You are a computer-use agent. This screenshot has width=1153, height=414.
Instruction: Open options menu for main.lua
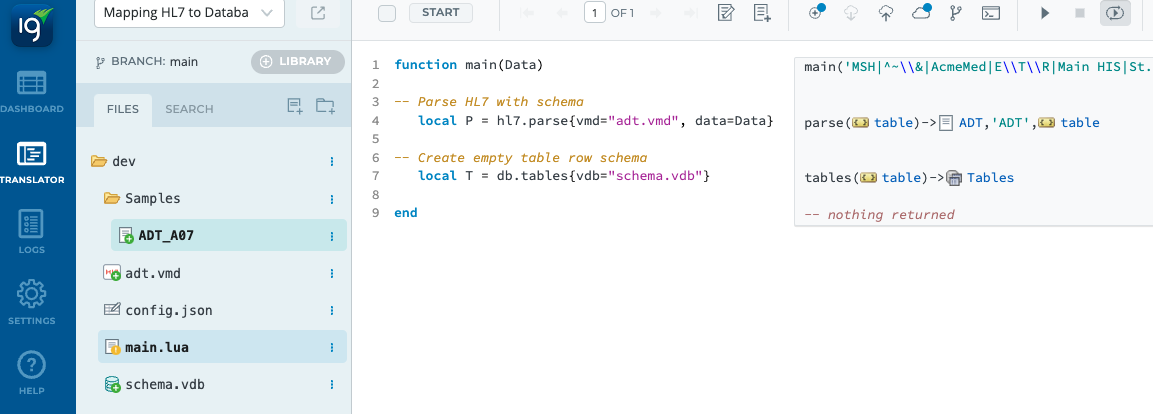click(x=331, y=347)
